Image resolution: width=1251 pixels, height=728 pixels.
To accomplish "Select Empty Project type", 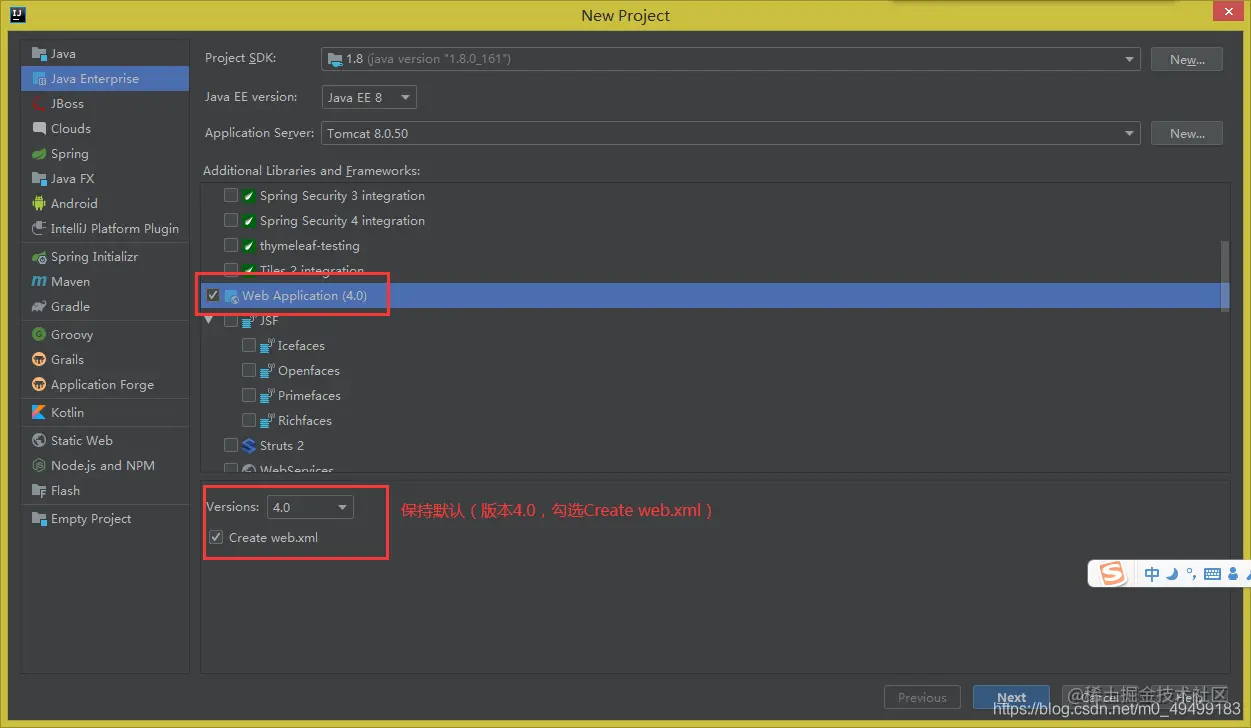I will 105,519.
